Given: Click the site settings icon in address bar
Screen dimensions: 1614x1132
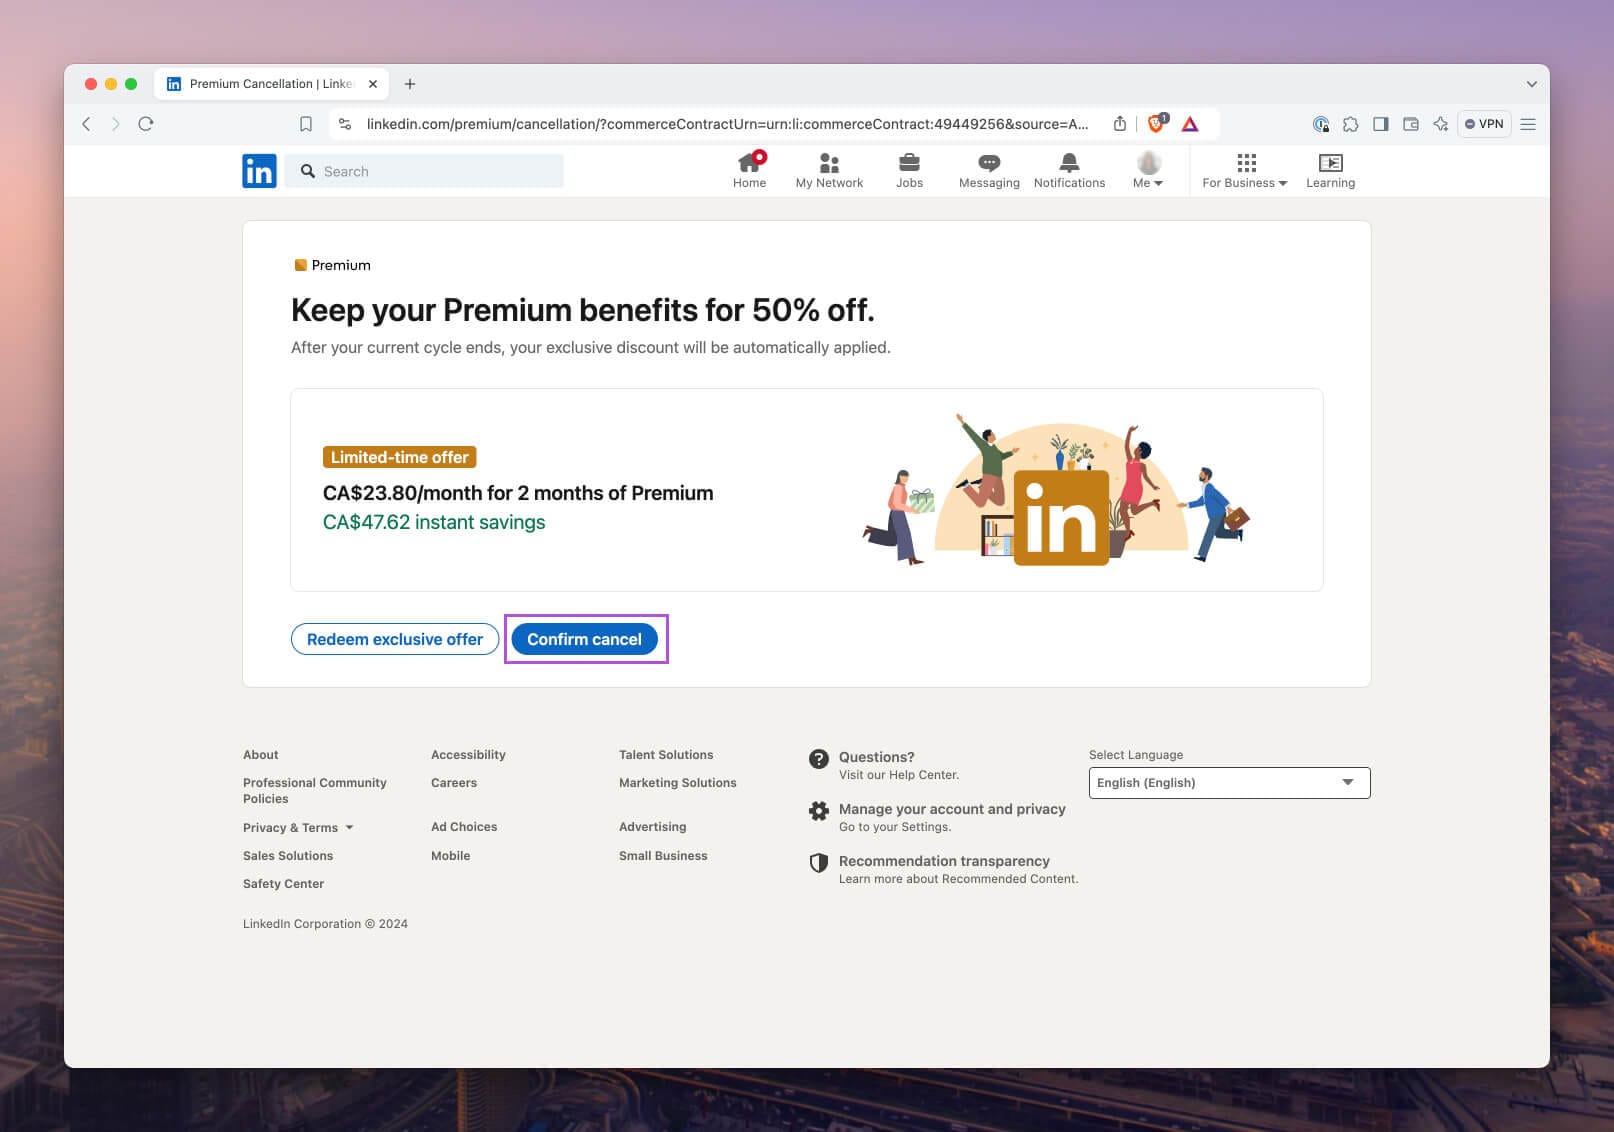Looking at the screenshot, I should click(x=345, y=124).
